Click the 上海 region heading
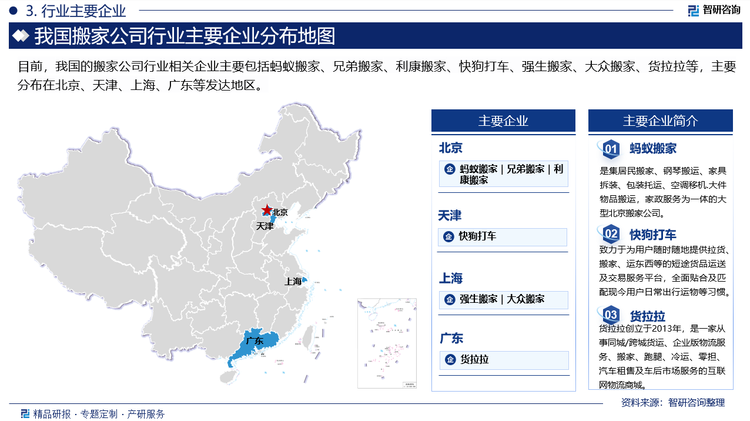 (451, 278)
